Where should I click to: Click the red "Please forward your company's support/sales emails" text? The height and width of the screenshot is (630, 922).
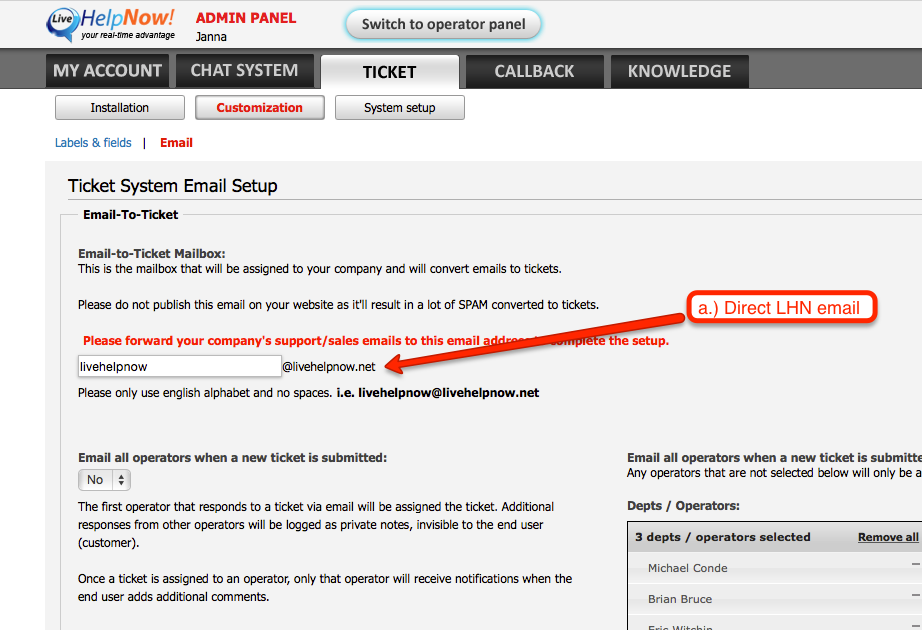[376, 341]
